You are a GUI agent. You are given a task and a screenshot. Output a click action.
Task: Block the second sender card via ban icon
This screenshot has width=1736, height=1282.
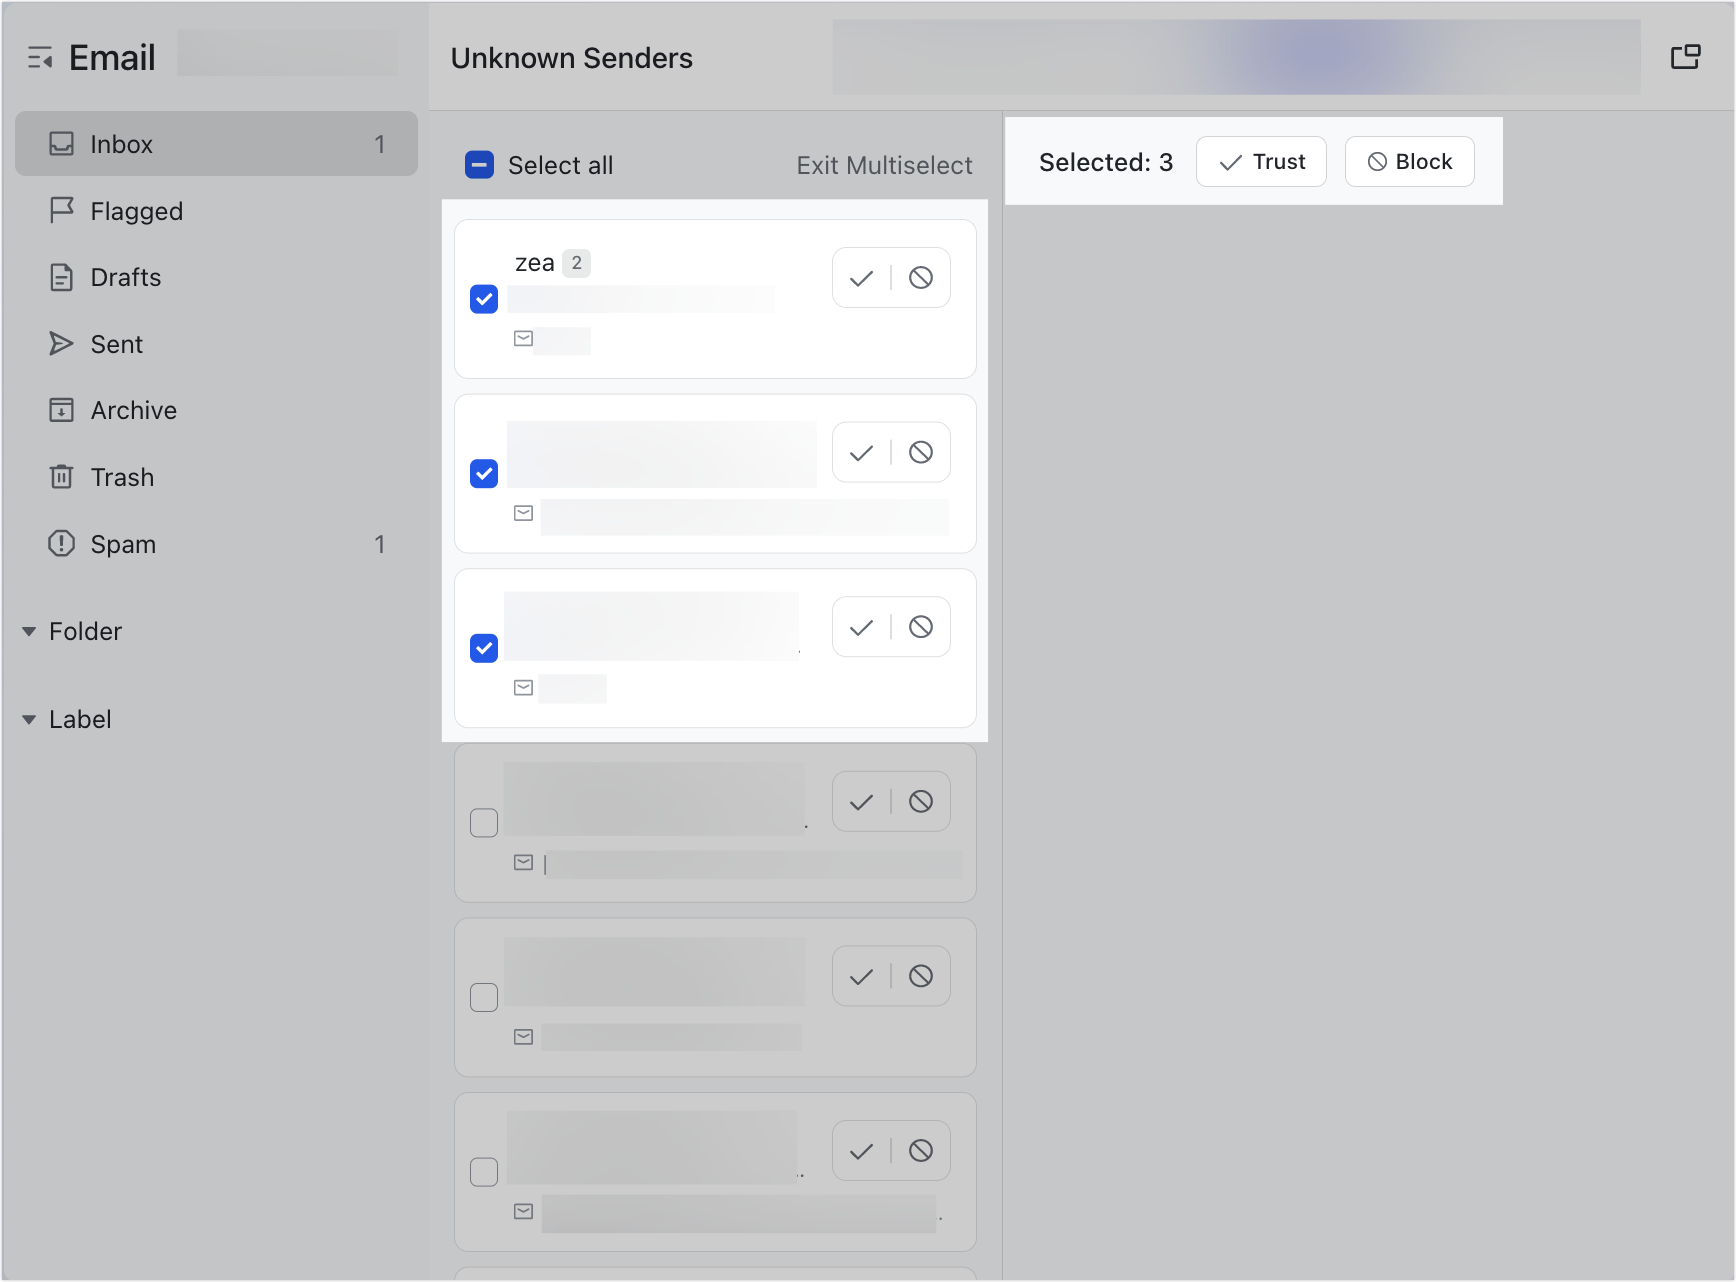(x=921, y=453)
